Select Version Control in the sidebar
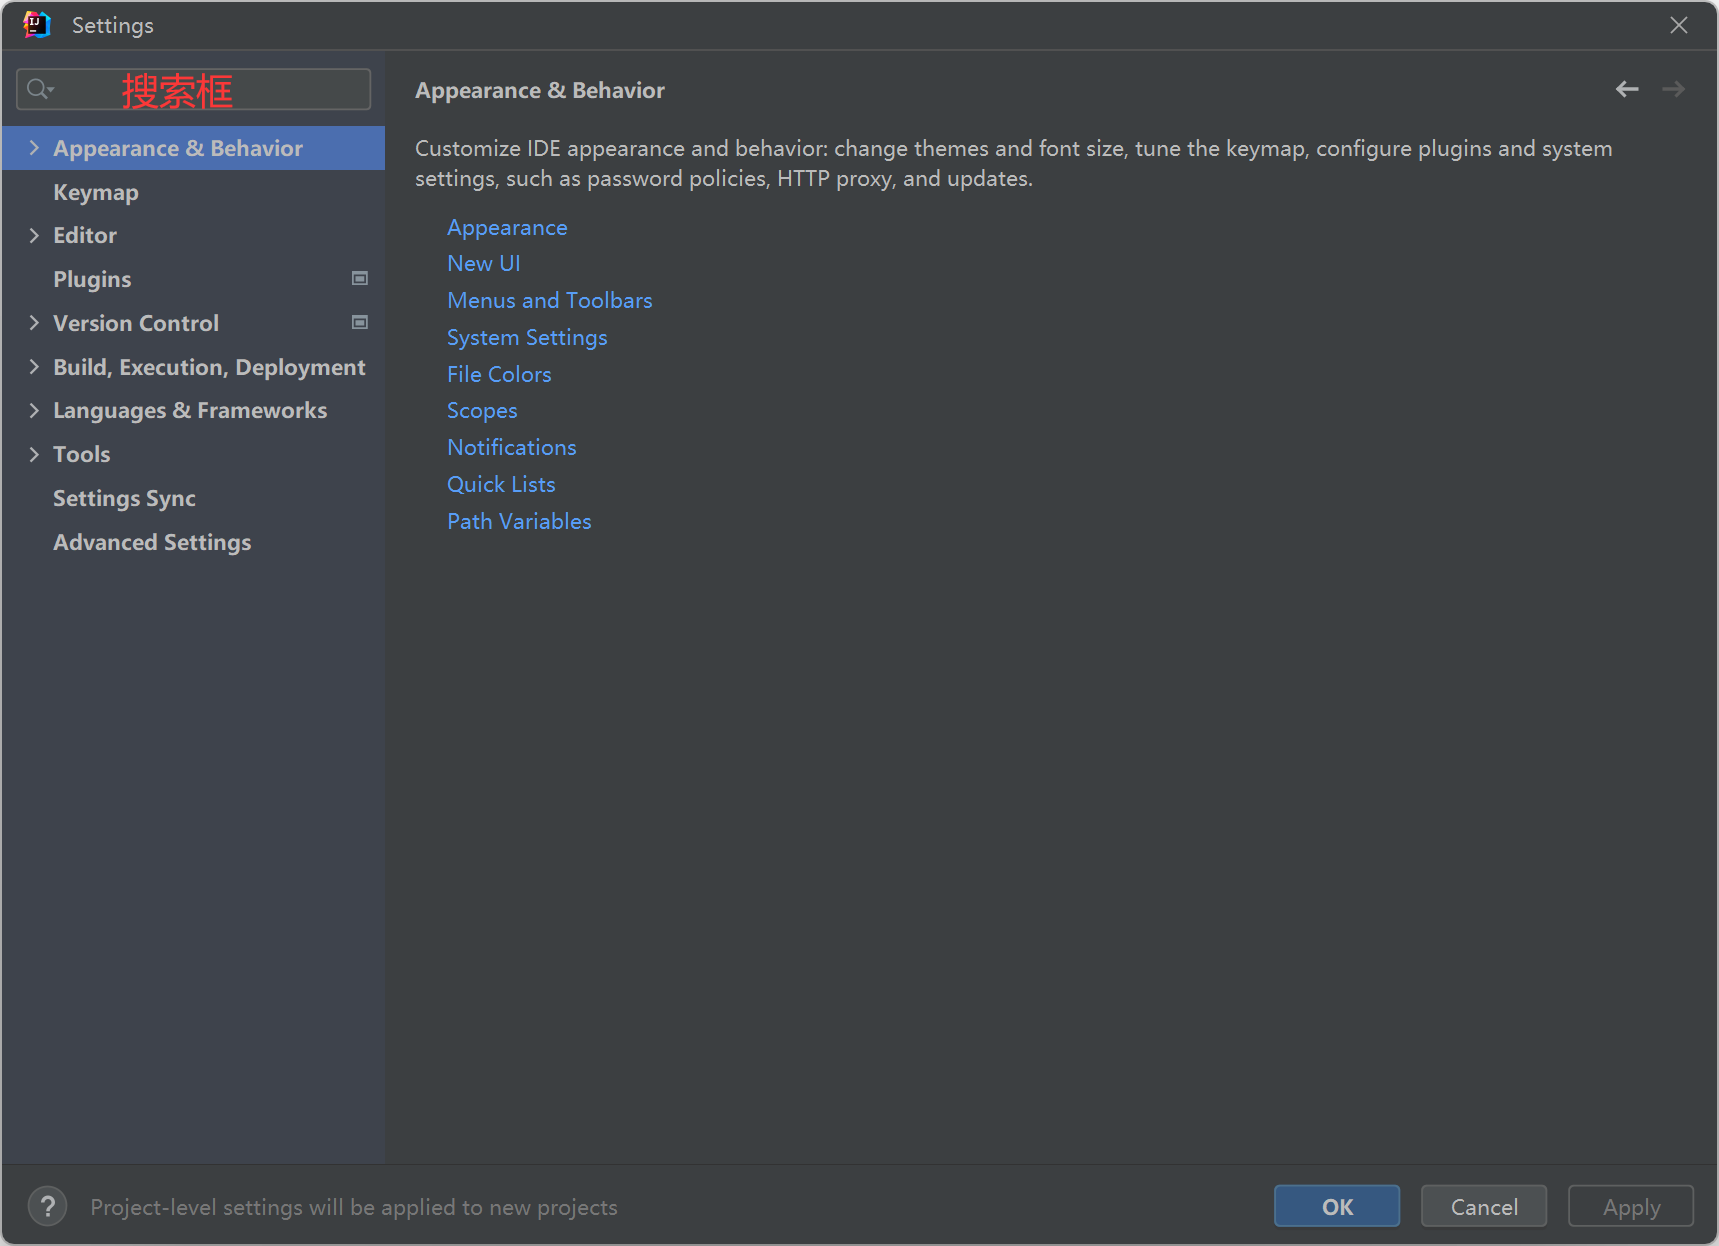The image size is (1719, 1246). [x=194, y=323]
